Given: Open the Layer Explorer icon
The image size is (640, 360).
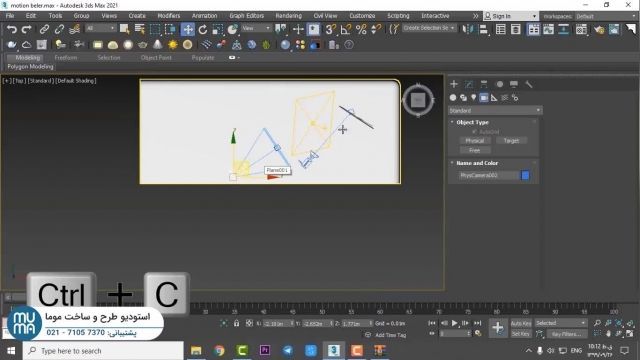Looking at the screenshot, I should click(516, 29).
